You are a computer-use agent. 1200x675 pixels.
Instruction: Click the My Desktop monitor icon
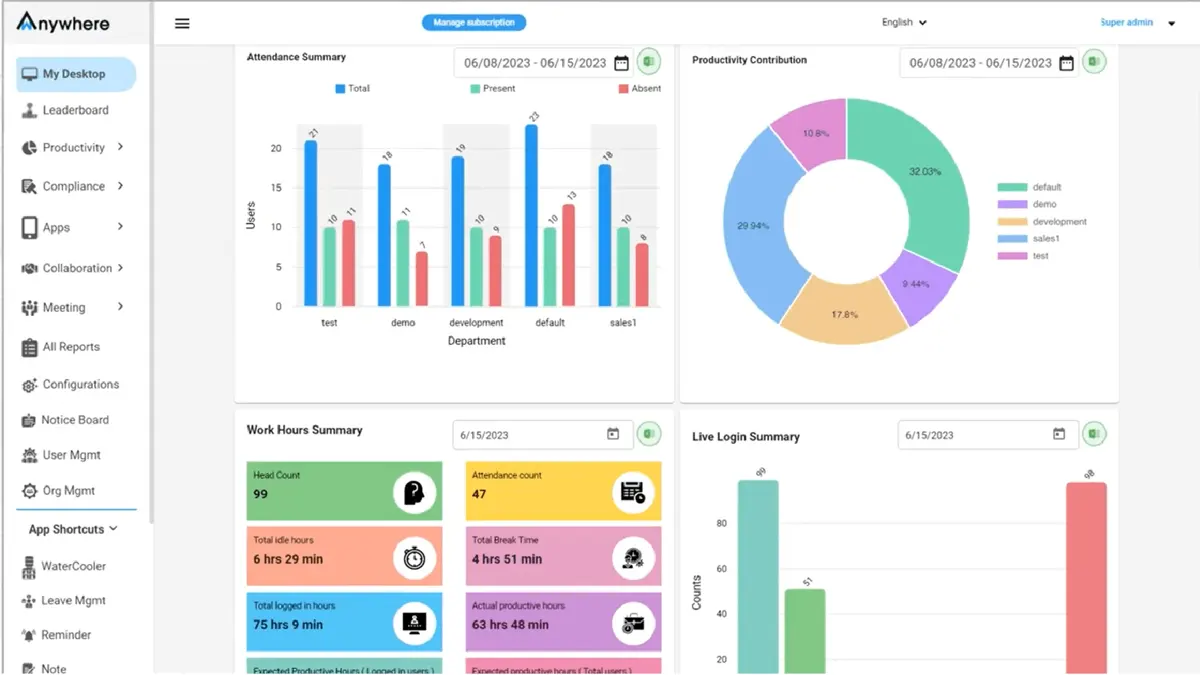pyautogui.click(x=30, y=74)
